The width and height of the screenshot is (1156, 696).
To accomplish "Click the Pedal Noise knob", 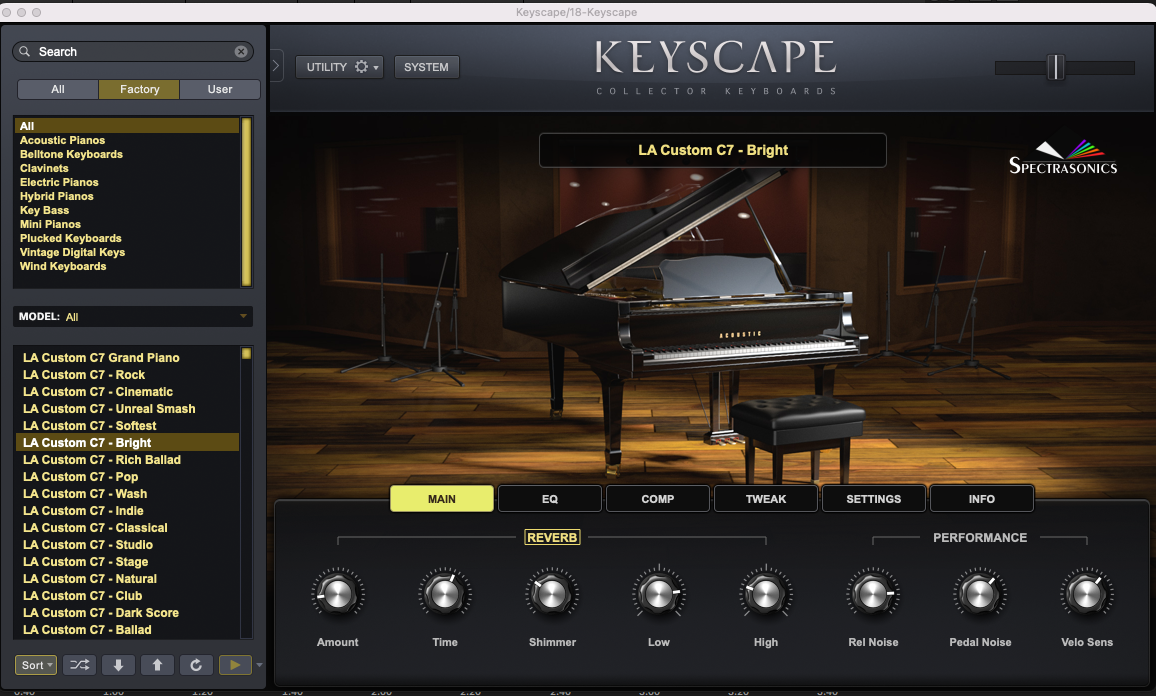I will pos(980,594).
